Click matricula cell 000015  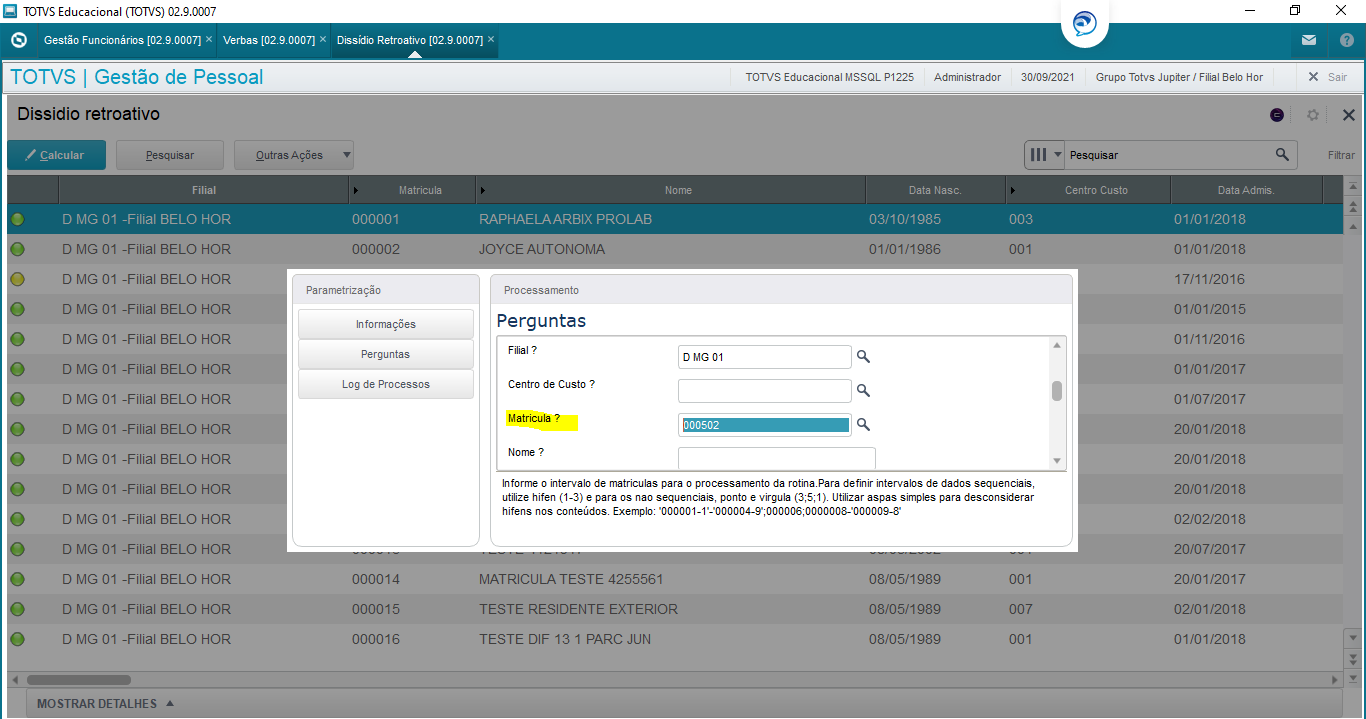click(376, 609)
